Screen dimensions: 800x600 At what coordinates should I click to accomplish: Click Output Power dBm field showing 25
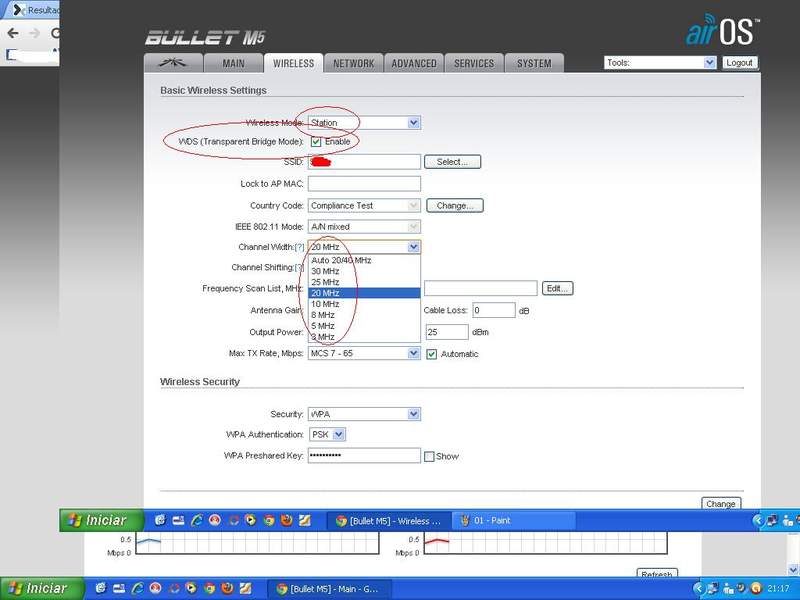point(447,332)
